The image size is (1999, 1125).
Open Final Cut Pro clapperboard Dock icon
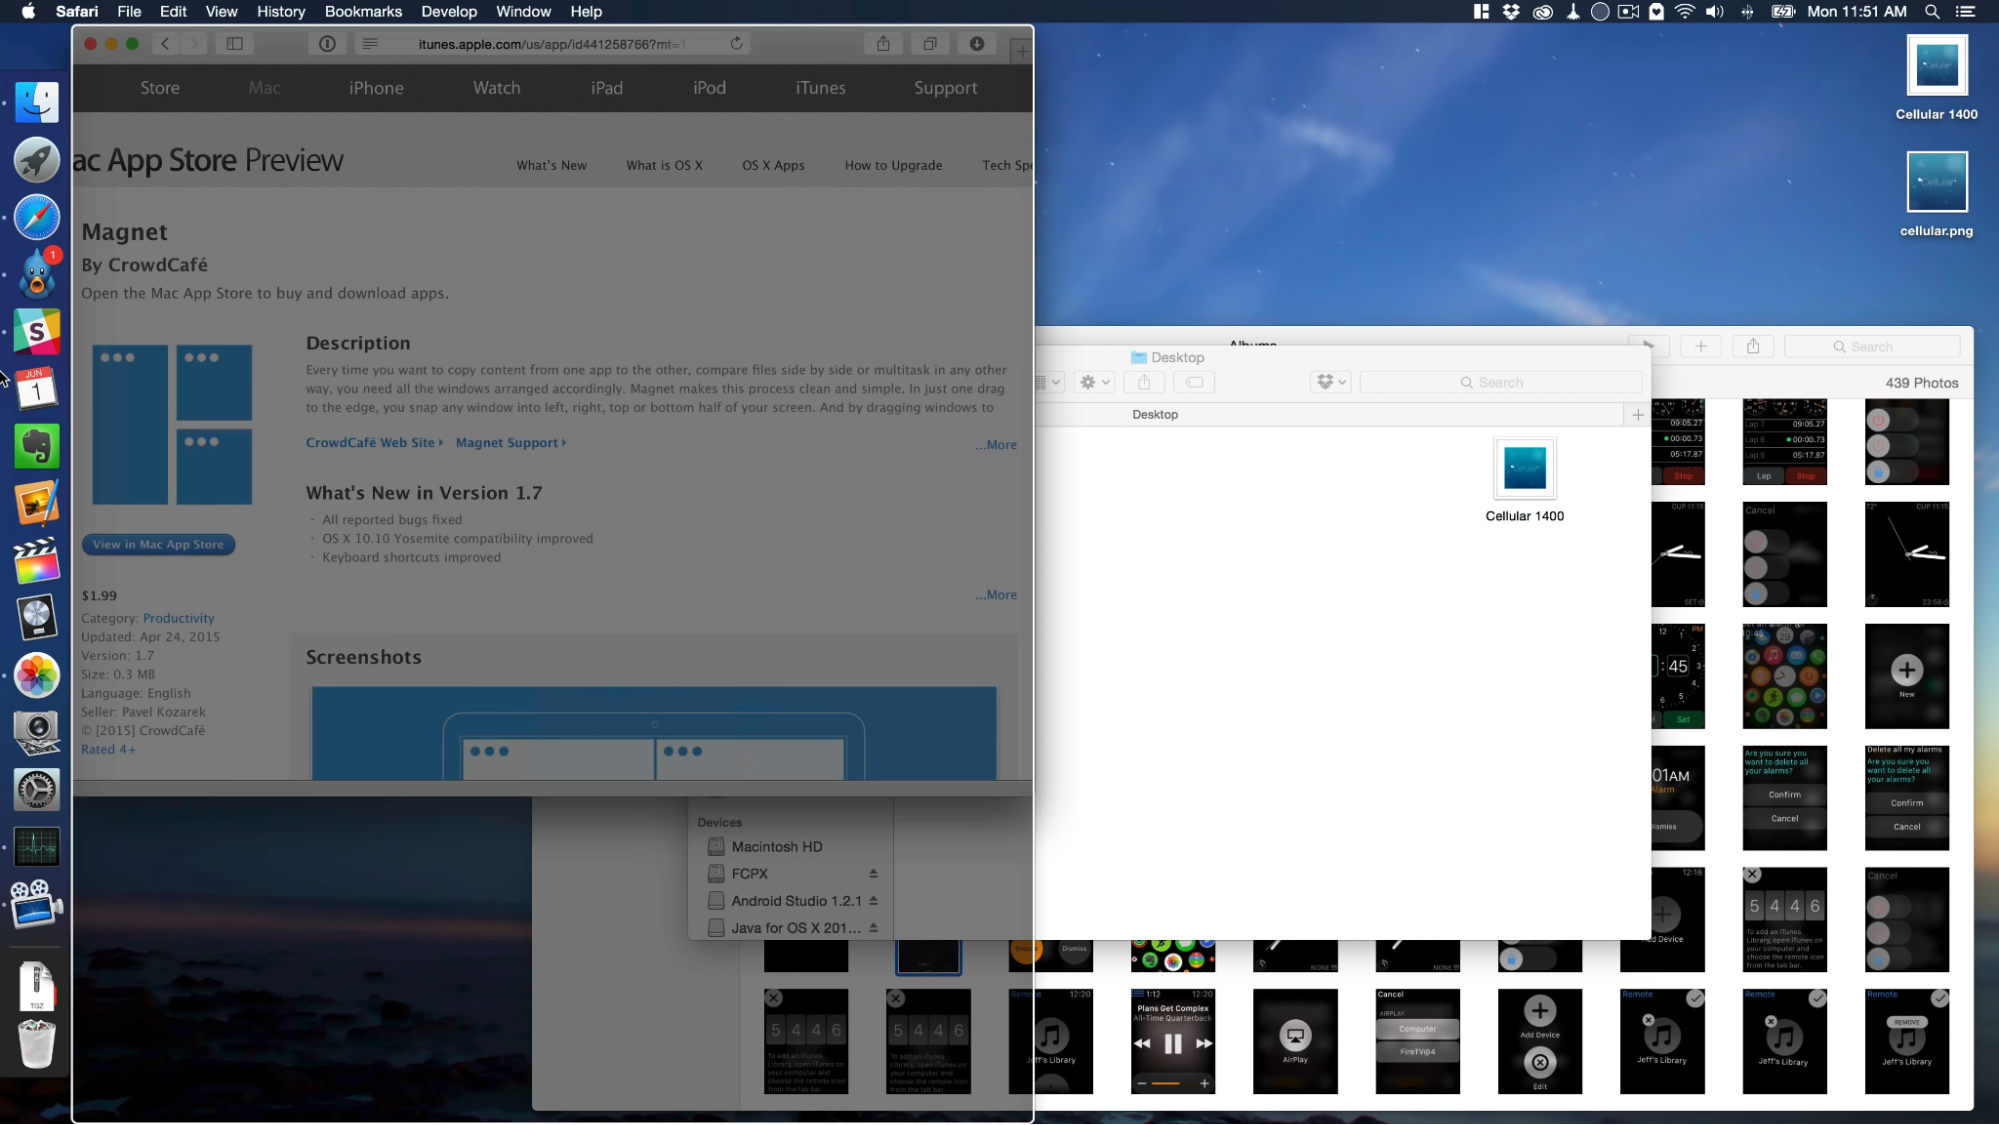point(37,561)
